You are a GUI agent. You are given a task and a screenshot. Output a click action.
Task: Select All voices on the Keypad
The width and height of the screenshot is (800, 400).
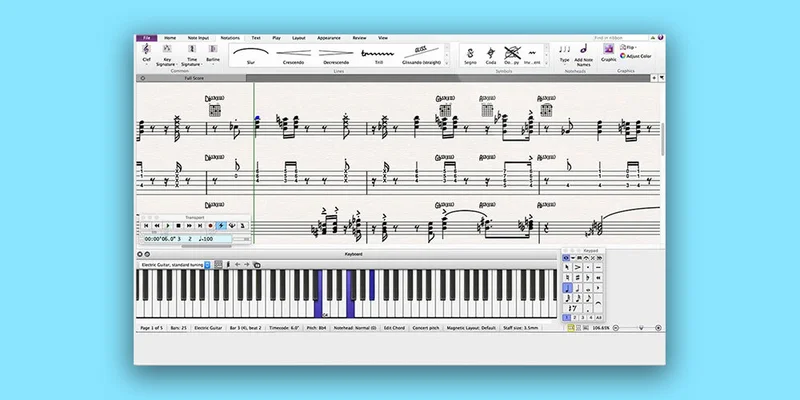click(598, 317)
